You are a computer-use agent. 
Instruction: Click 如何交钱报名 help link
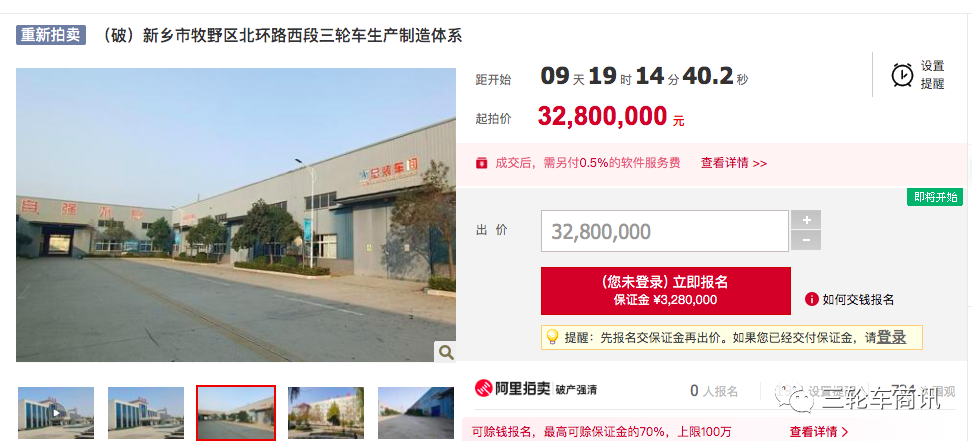click(858, 300)
